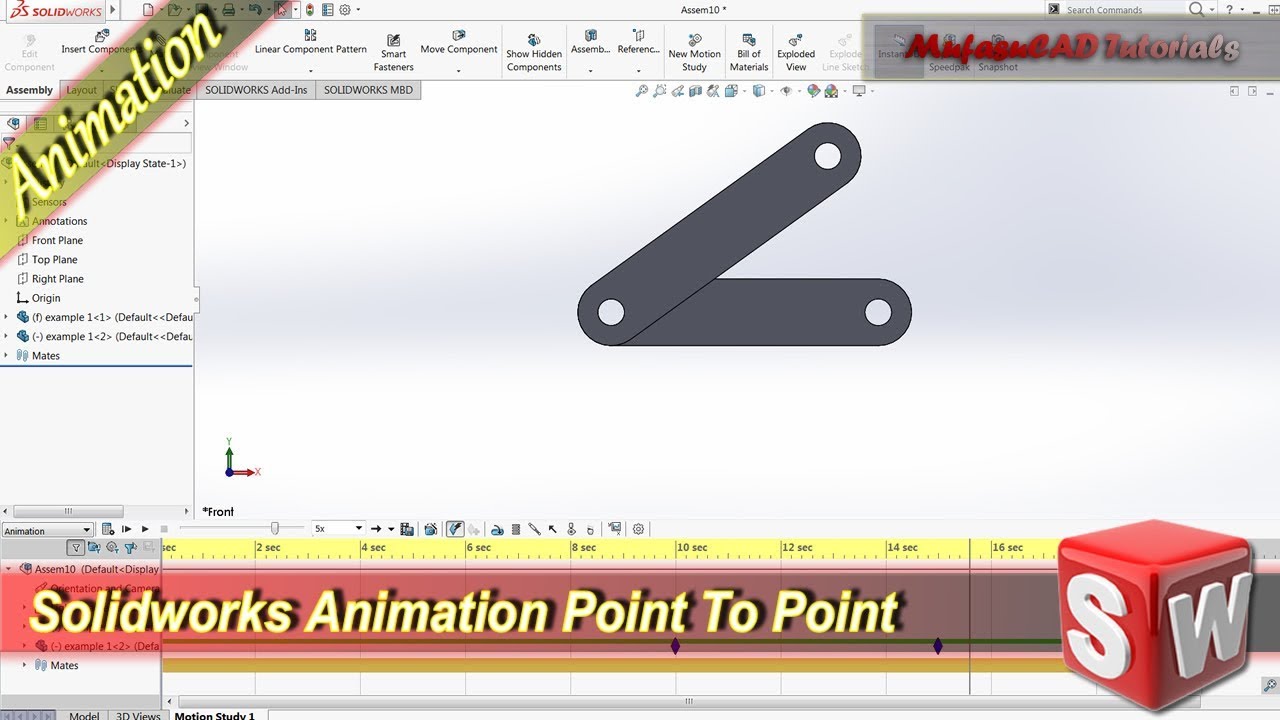Viewport: 1280px width, 720px height.
Task: Expand Mates in the feature tree
Action: [x=6, y=355]
